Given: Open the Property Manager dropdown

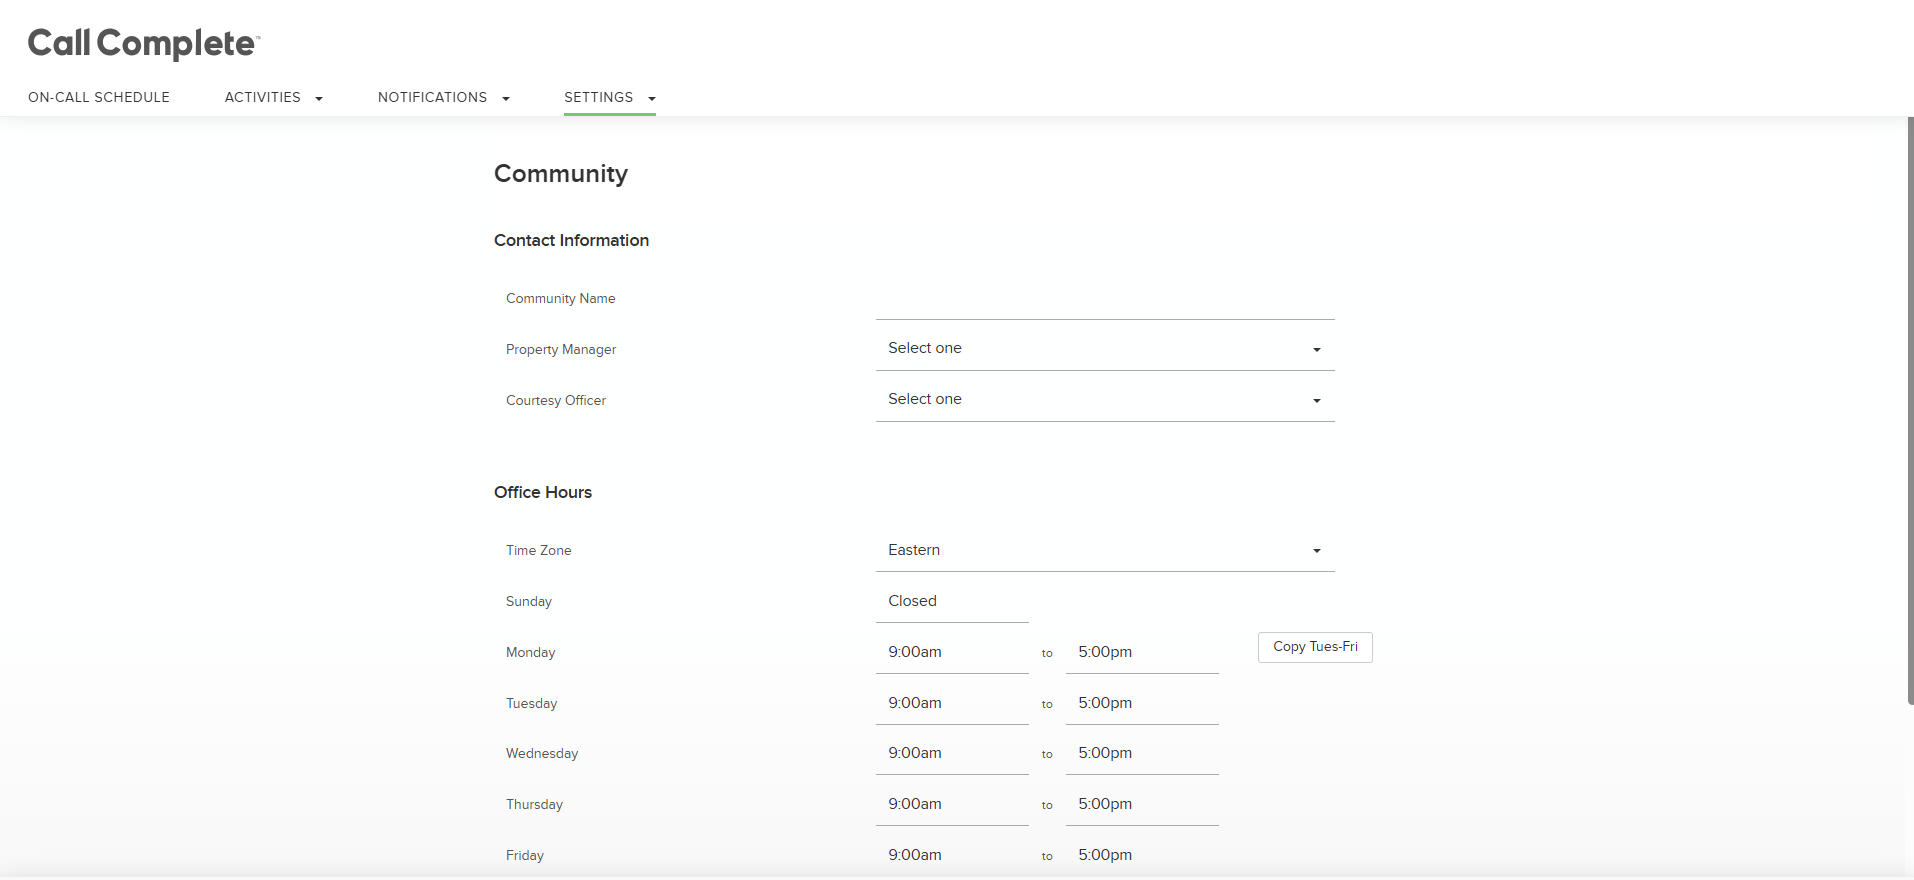Looking at the screenshot, I should pyautogui.click(x=1105, y=348).
